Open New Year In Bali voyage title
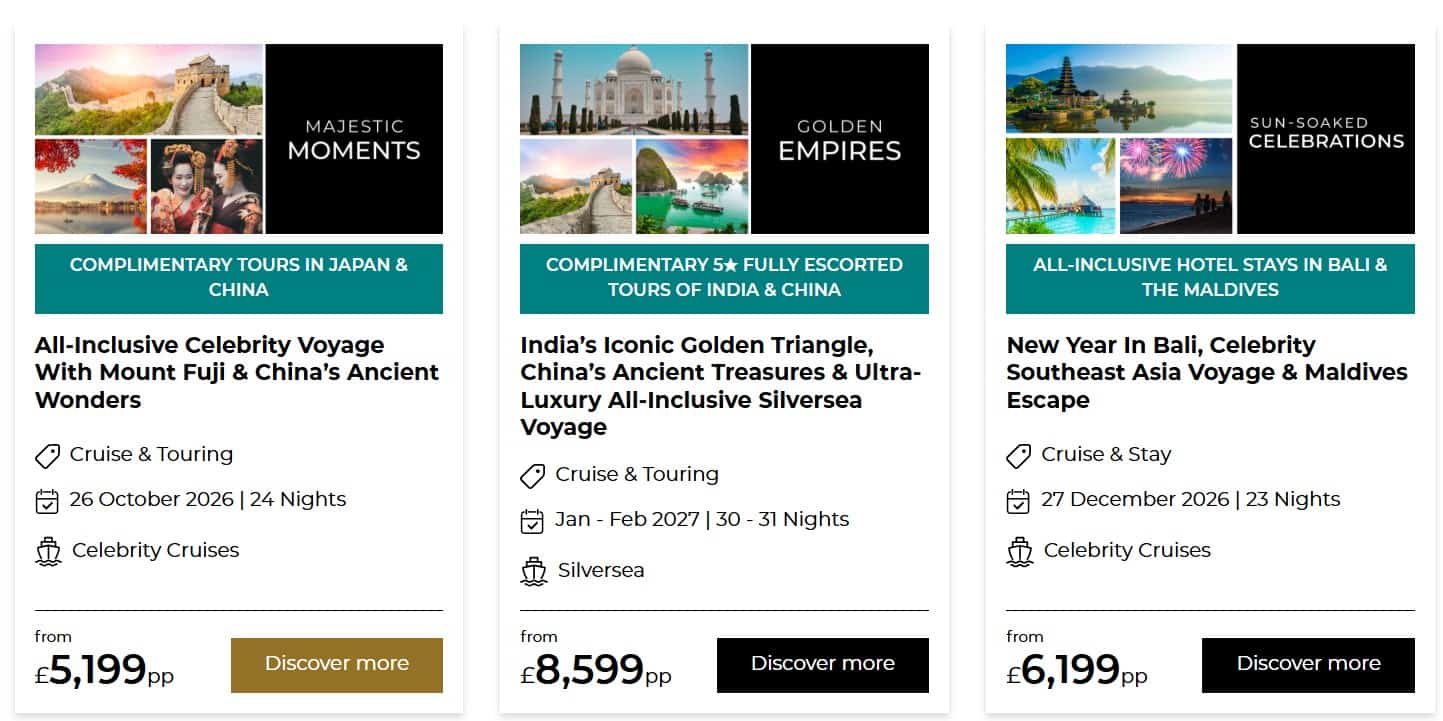 [1207, 372]
